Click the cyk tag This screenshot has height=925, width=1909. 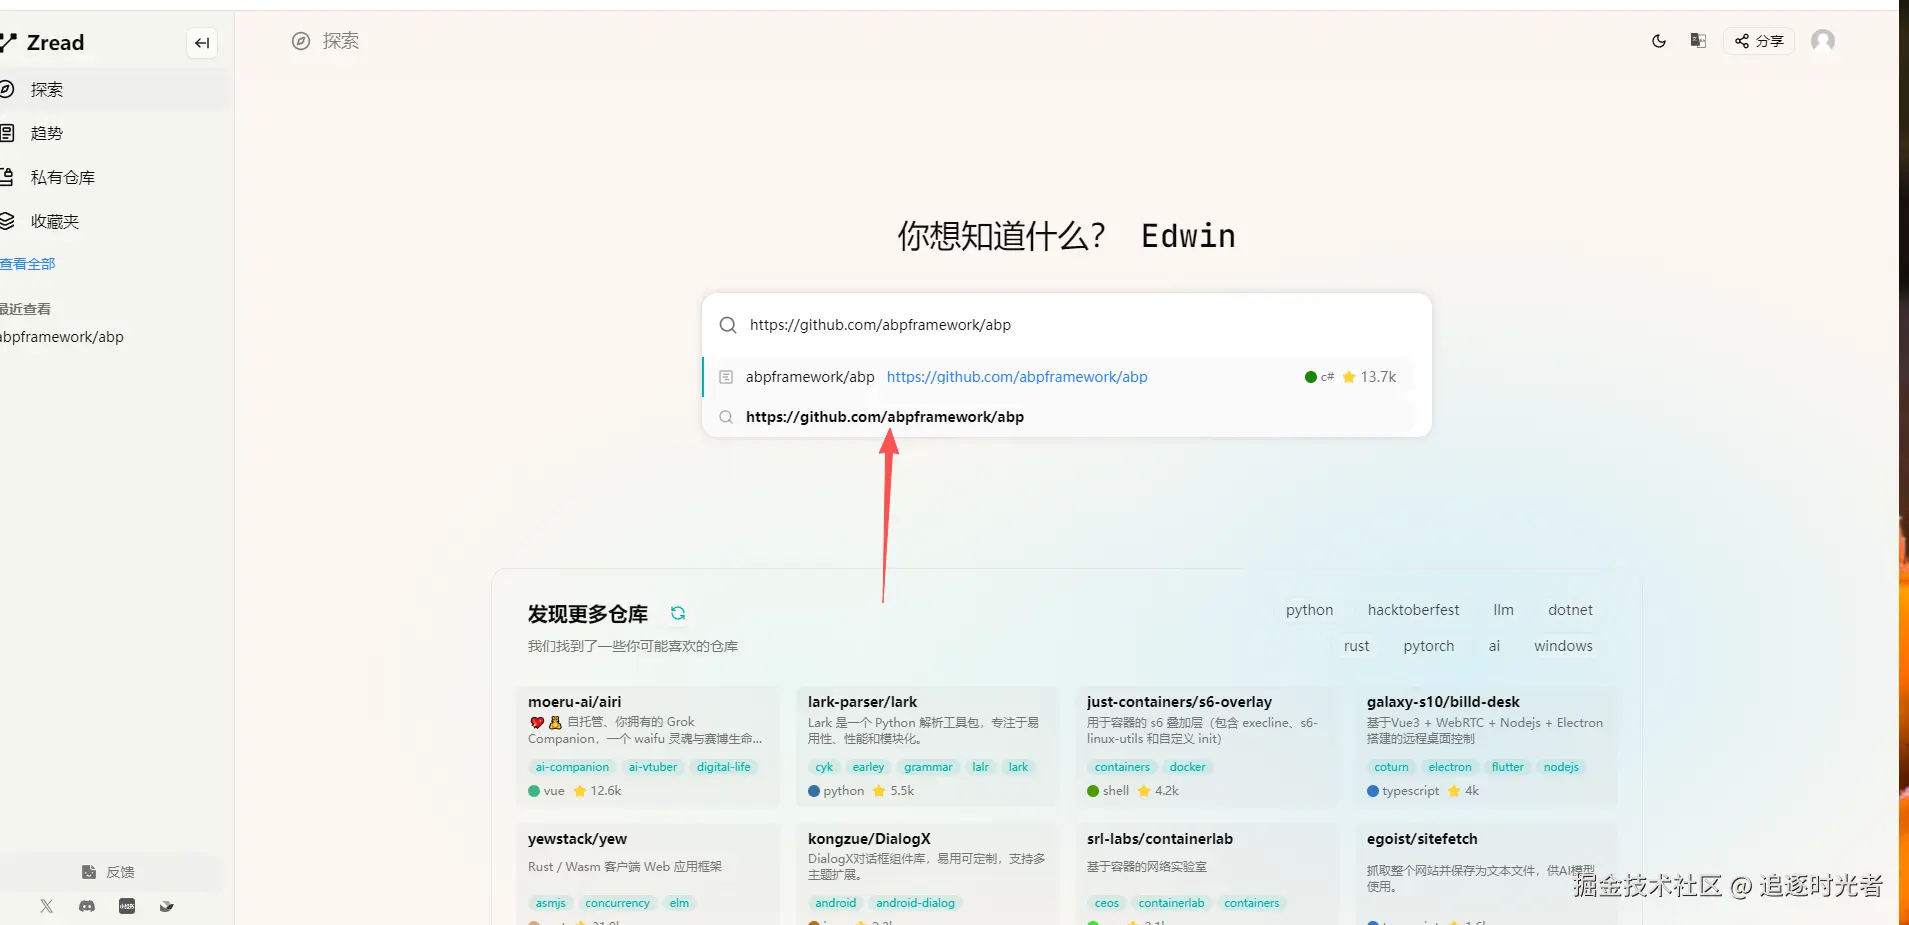click(824, 767)
